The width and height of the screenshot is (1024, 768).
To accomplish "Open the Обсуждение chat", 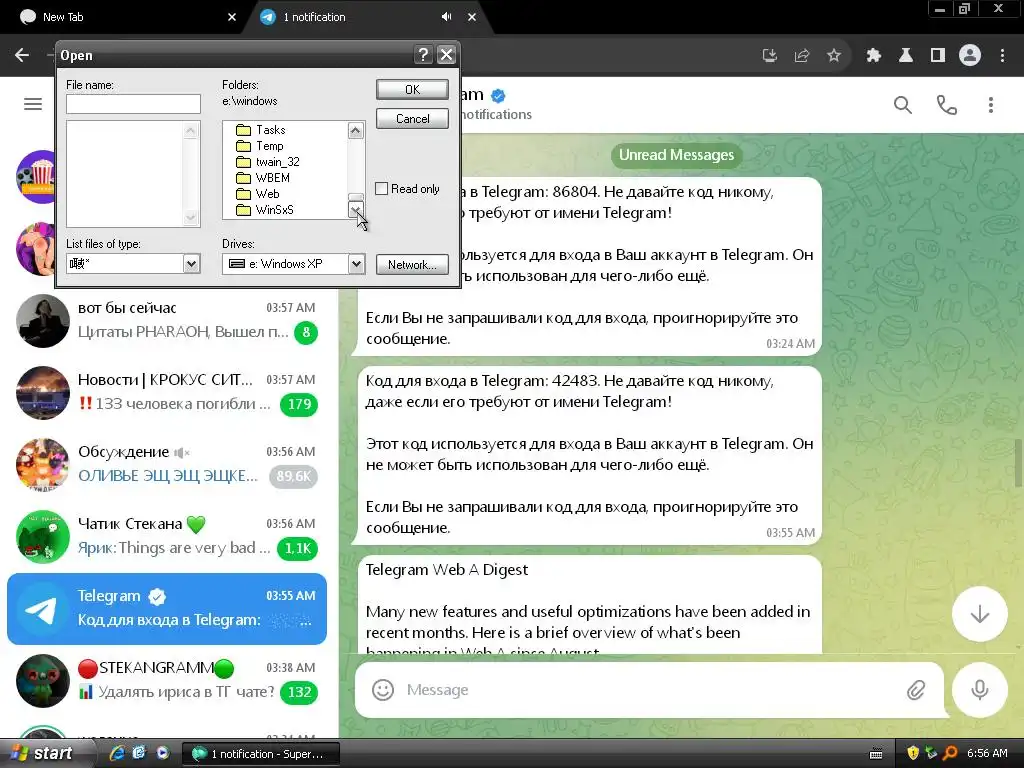I will (x=167, y=464).
